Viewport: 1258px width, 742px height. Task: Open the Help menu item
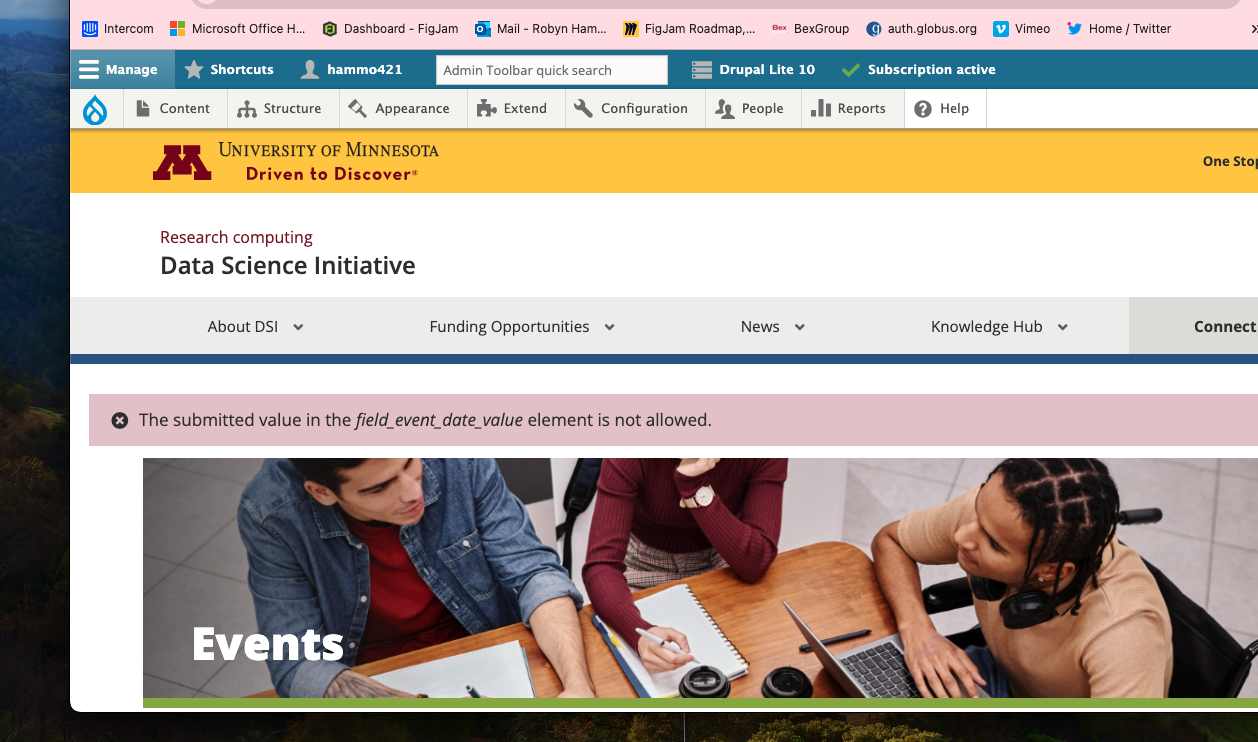(x=942, y=109)
